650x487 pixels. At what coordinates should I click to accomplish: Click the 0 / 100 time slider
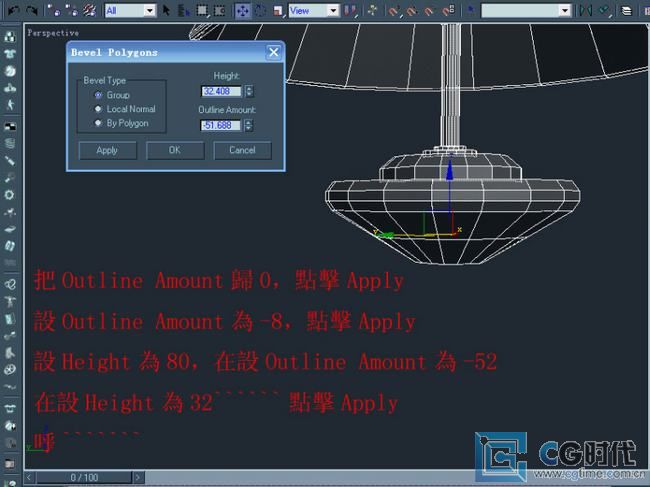tap(85, 477)
